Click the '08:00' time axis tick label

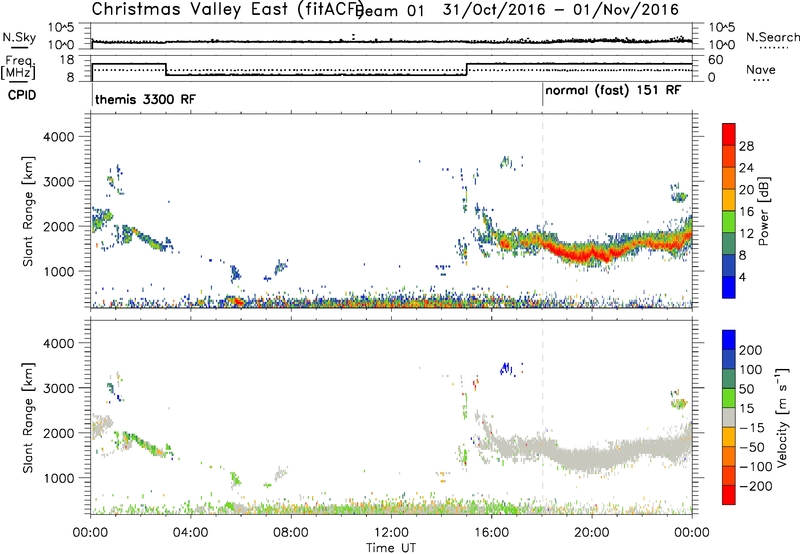[x=291, y=533]
